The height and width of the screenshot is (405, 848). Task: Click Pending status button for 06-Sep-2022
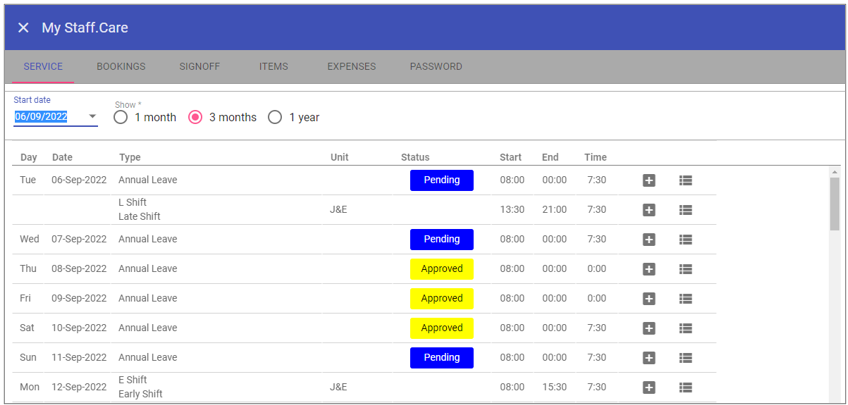[x=442, y=180]
